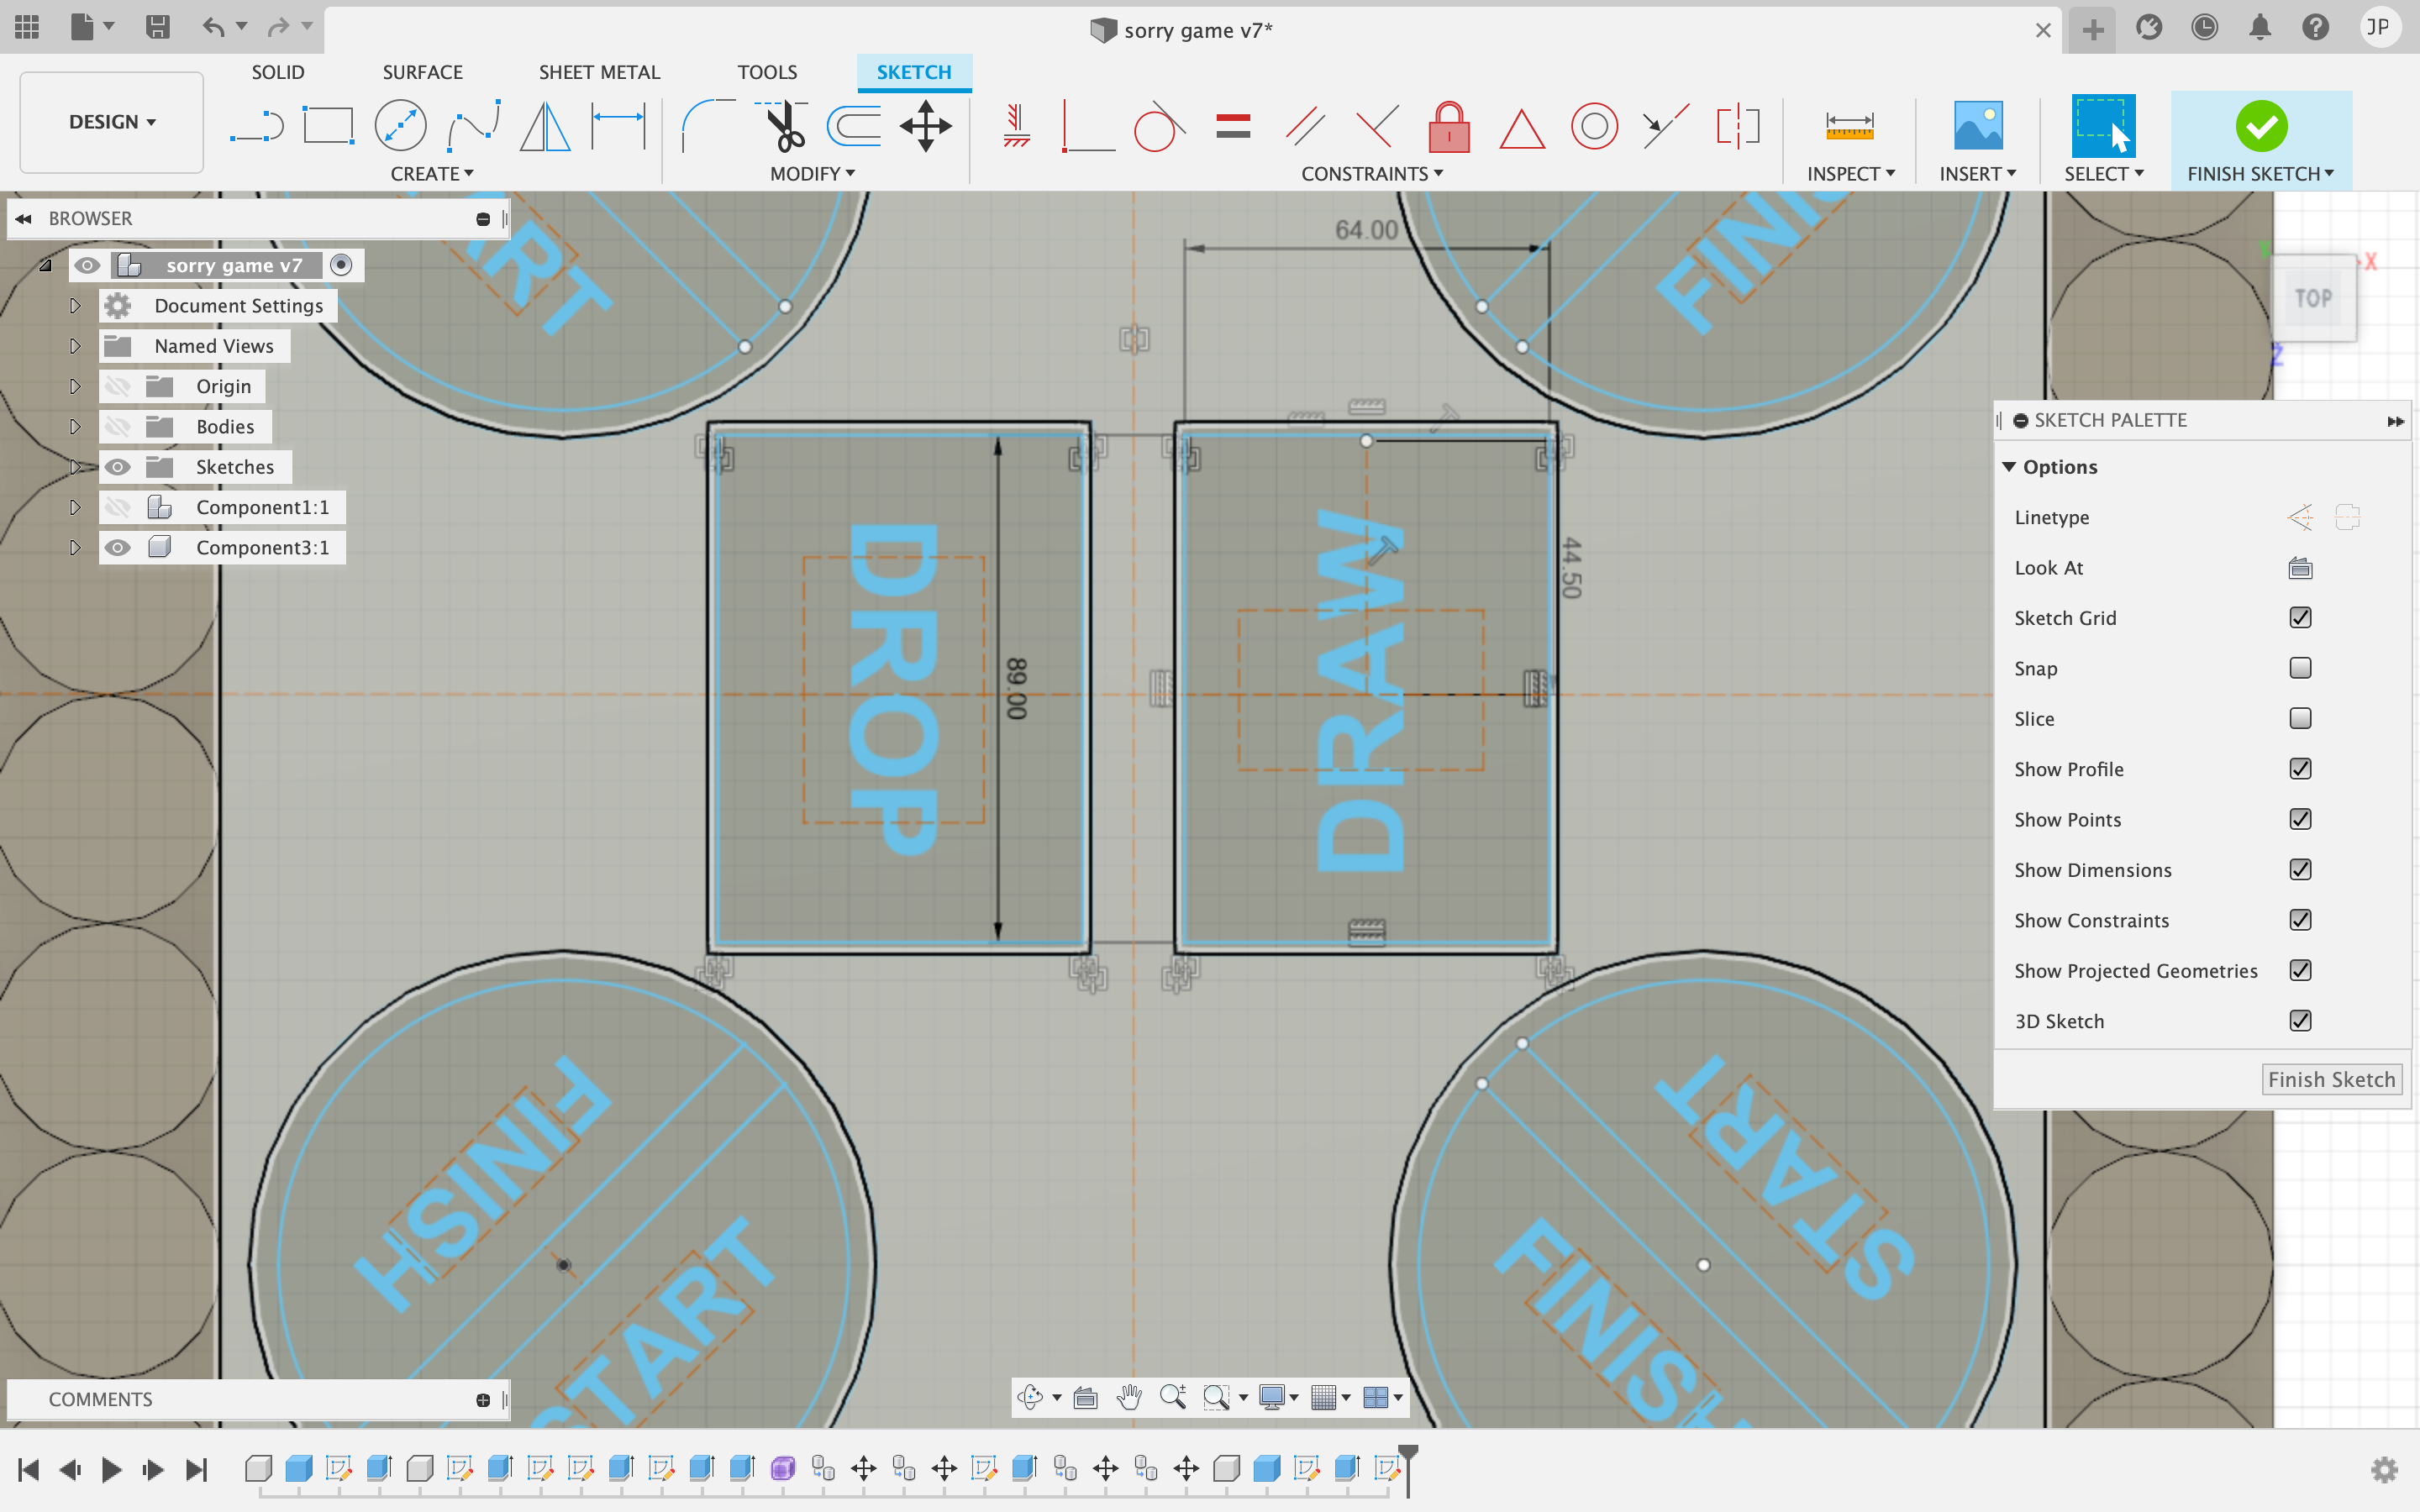Select the Mirror sketch tool
2420x1512 pixels.
click(x=545, y=127)
